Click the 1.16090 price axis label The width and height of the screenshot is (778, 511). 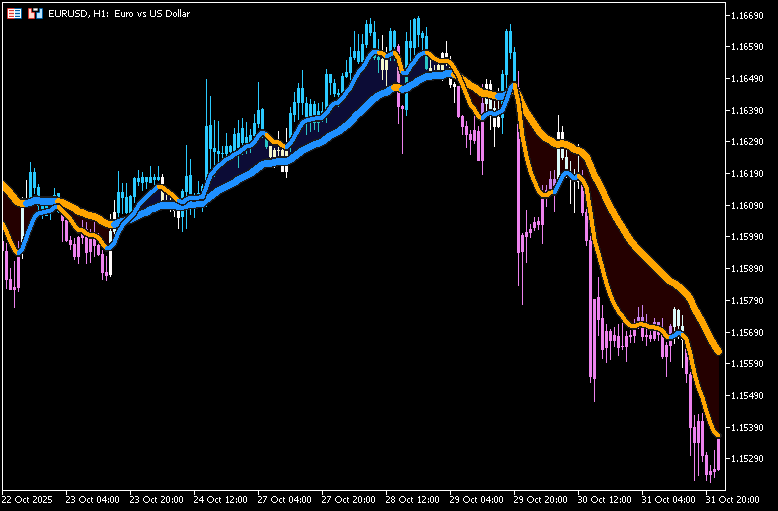[749, 205]
